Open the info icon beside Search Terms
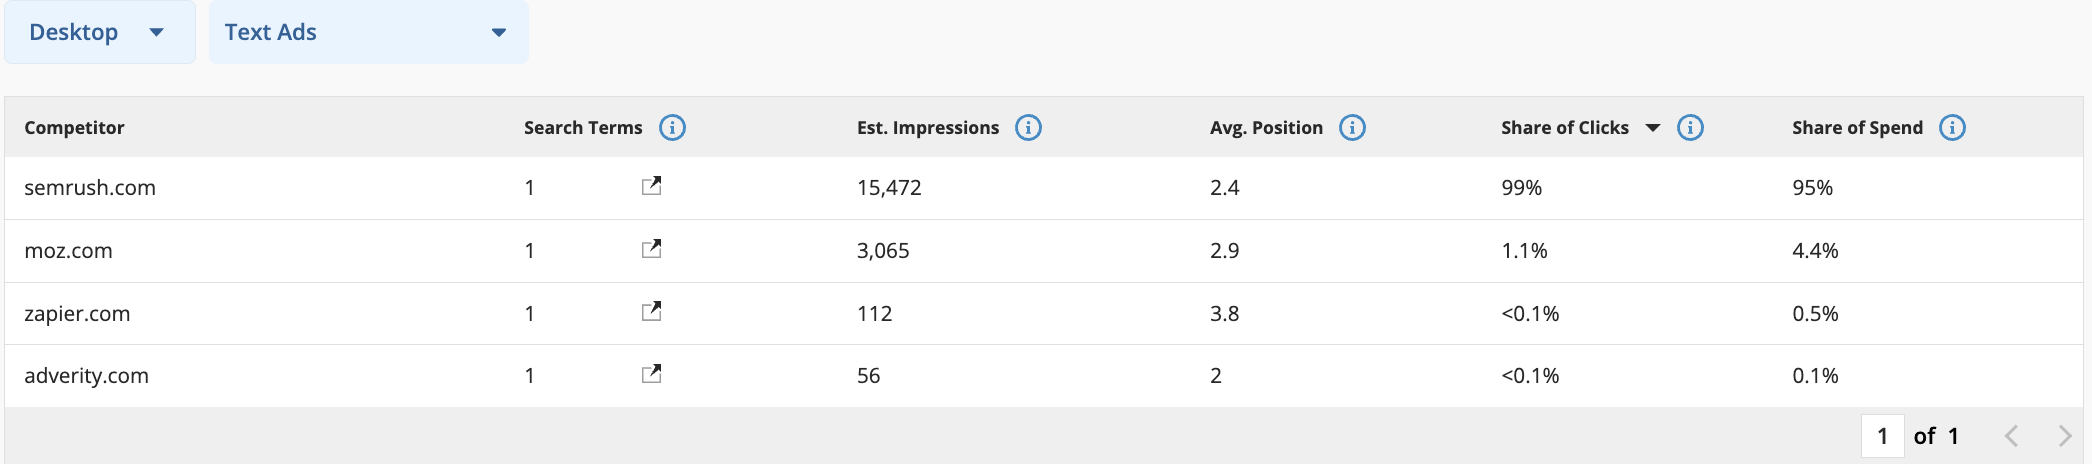2092x464 pixels. click(x=672, y=128)
